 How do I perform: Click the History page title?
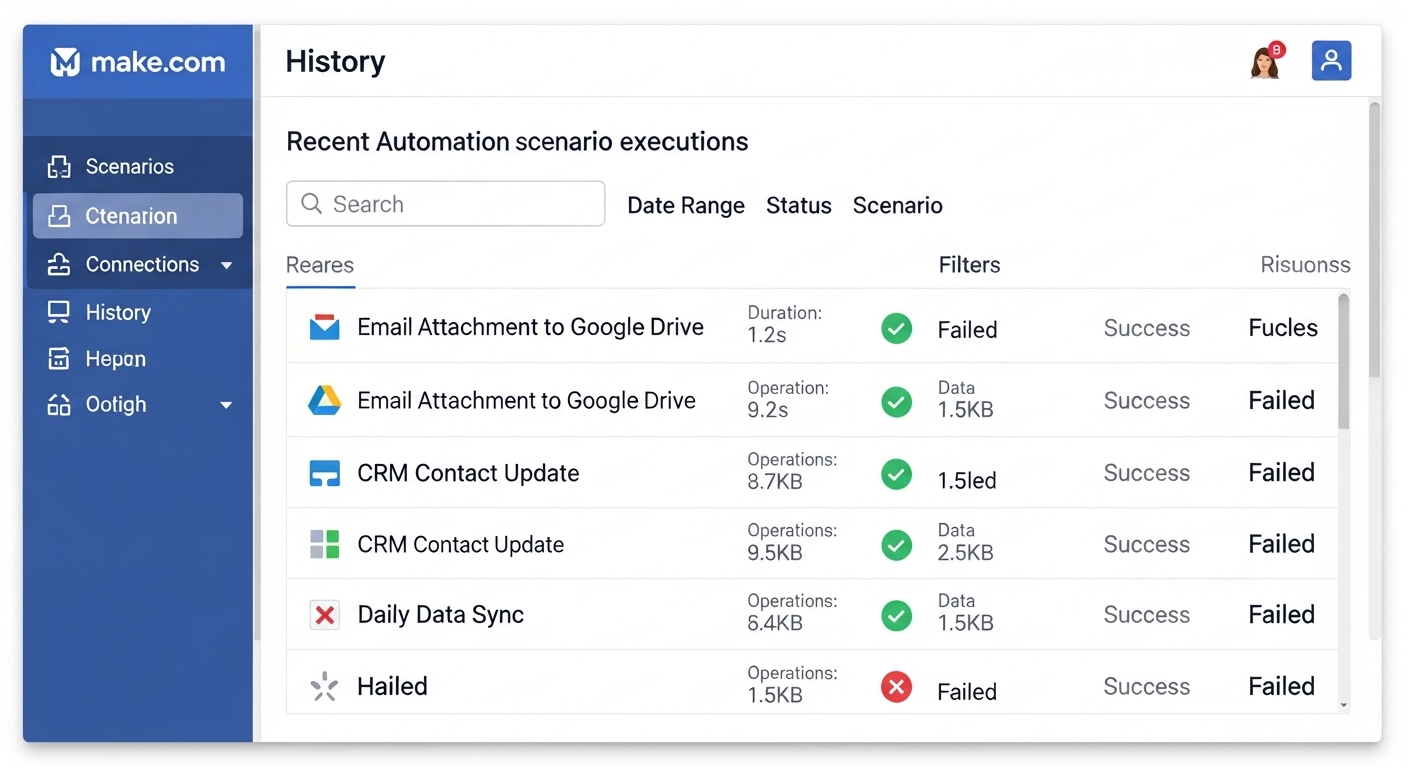click(335, 61)
